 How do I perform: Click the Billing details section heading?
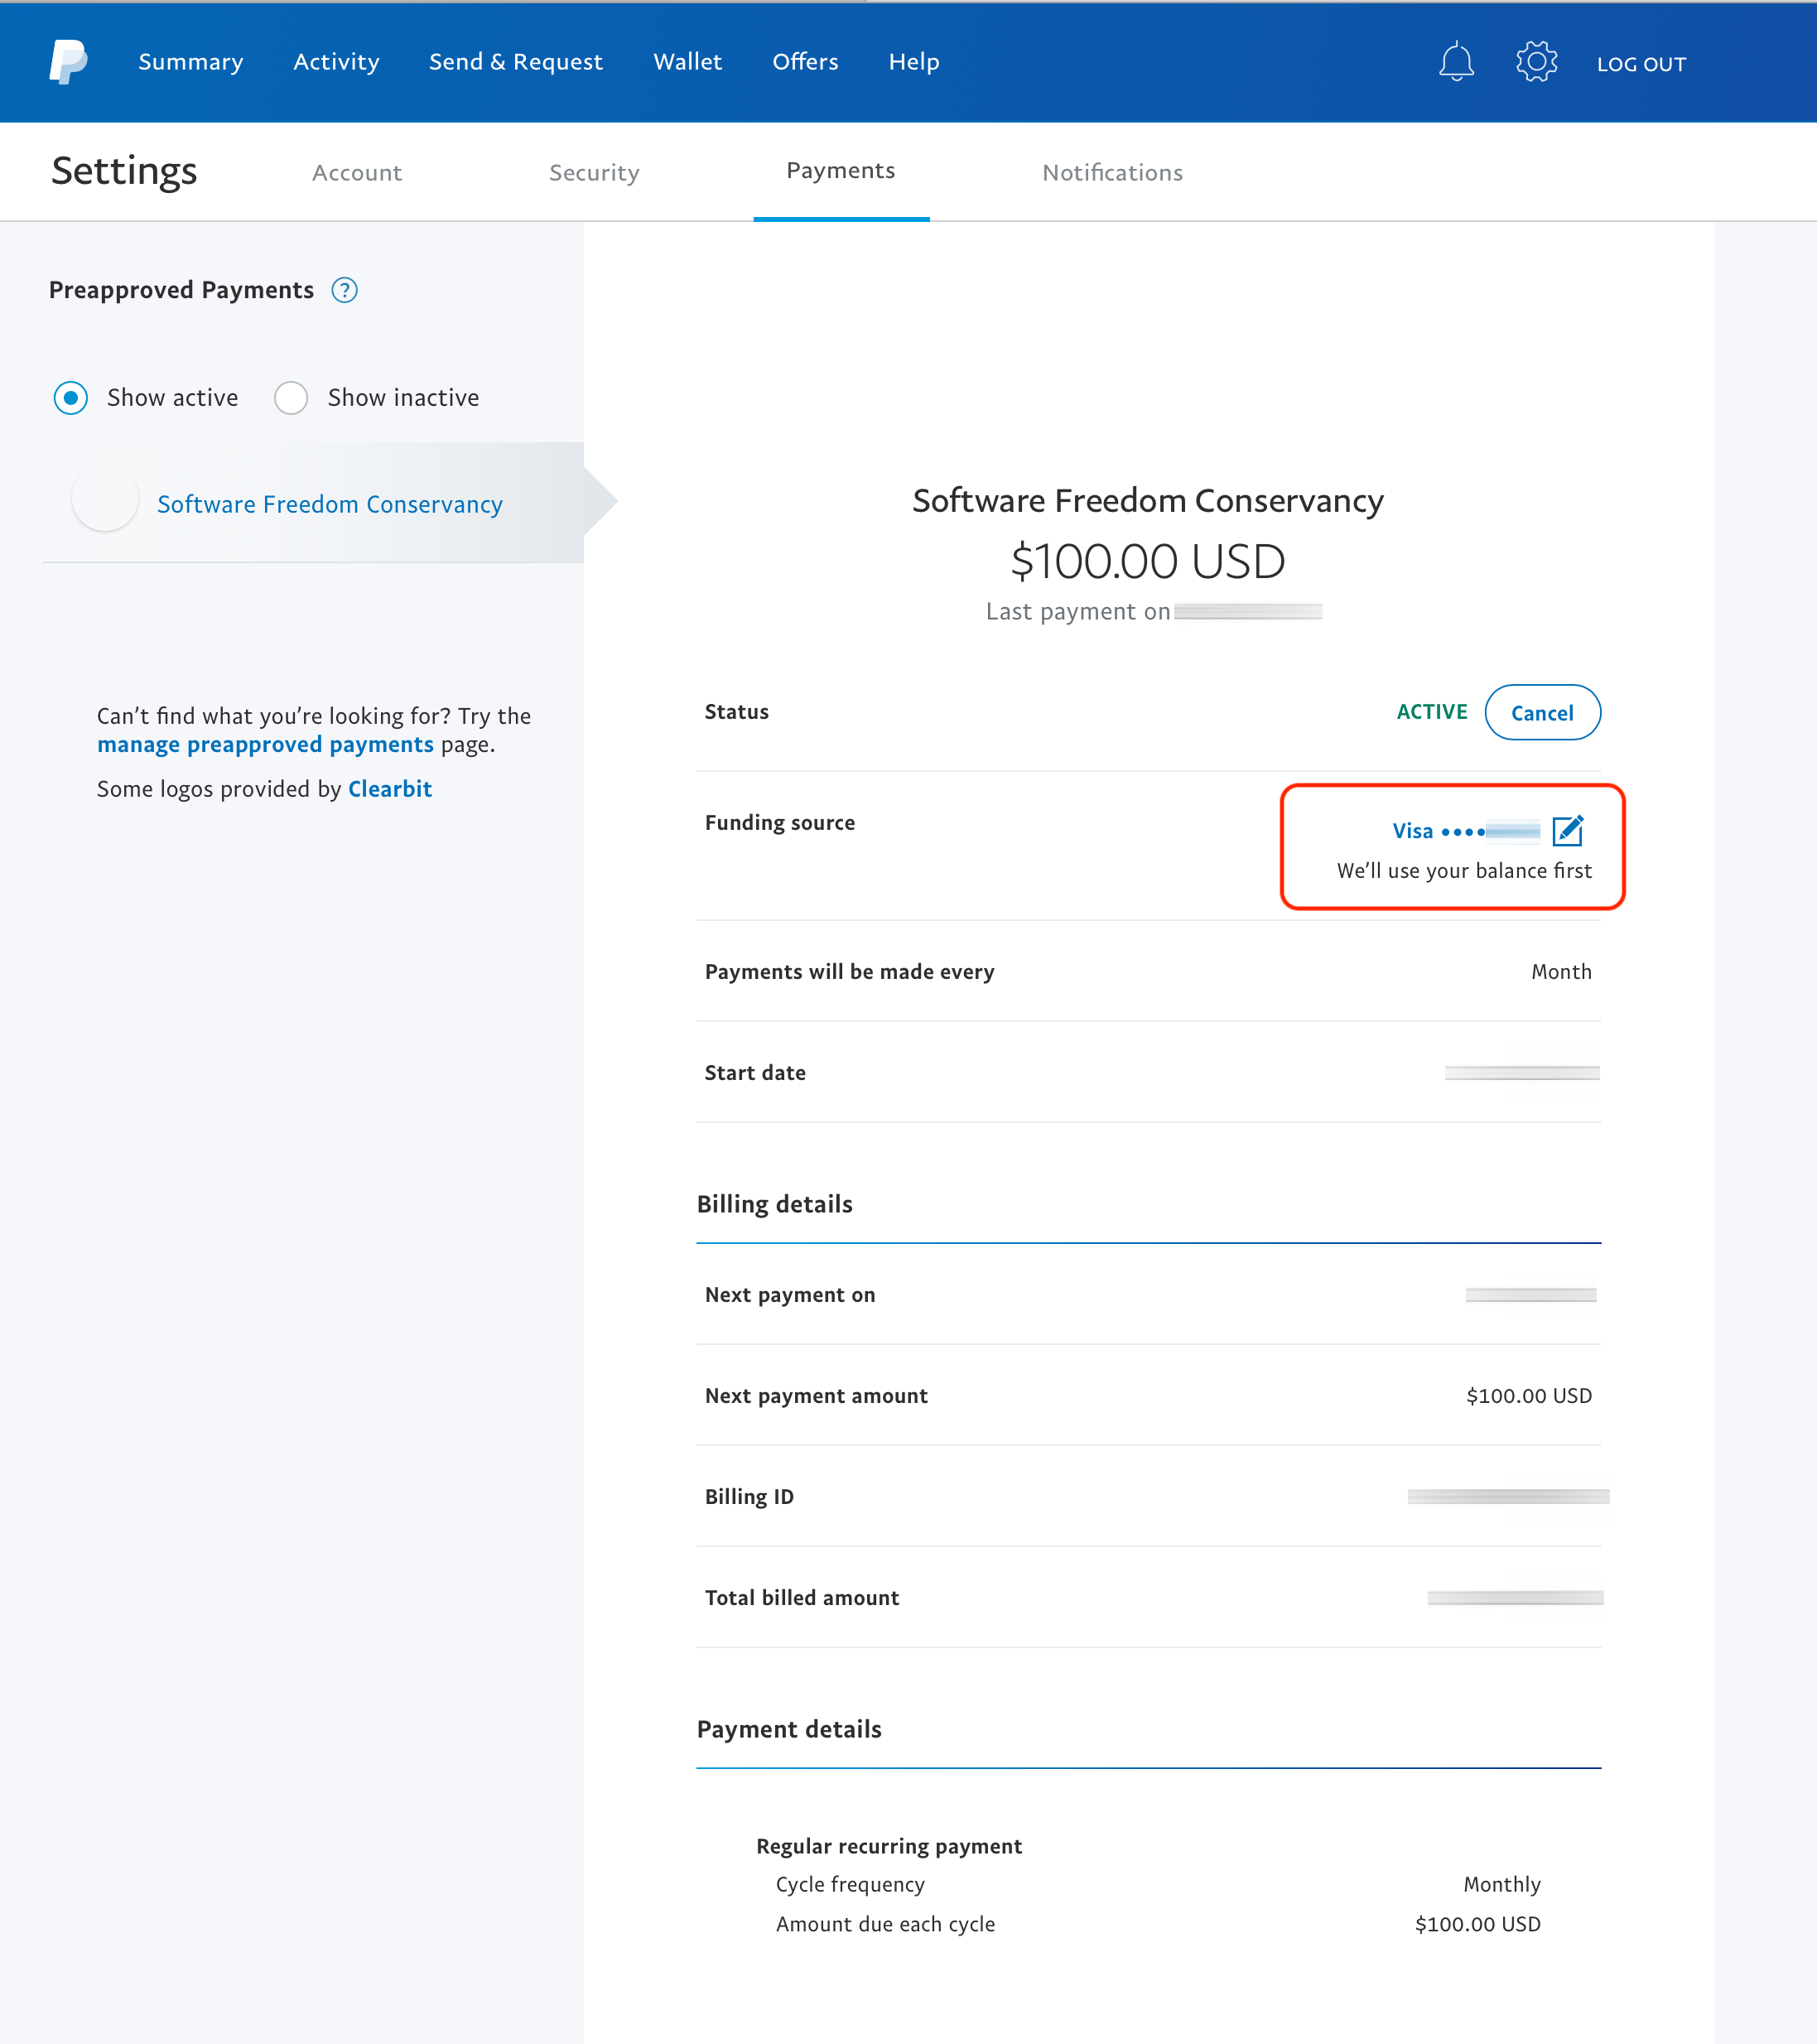coord(774,1204)
